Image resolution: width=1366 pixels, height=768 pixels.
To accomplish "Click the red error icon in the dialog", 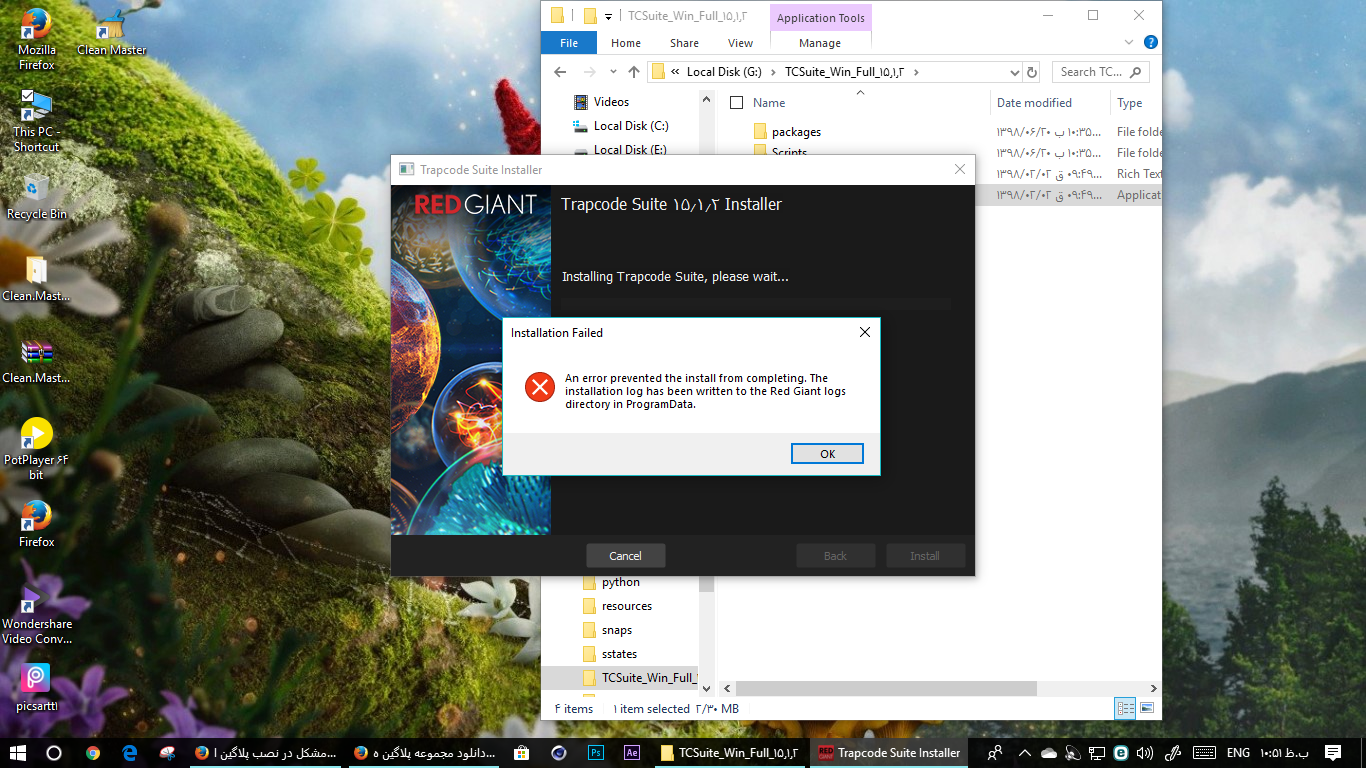I will (x=540, y=387).
